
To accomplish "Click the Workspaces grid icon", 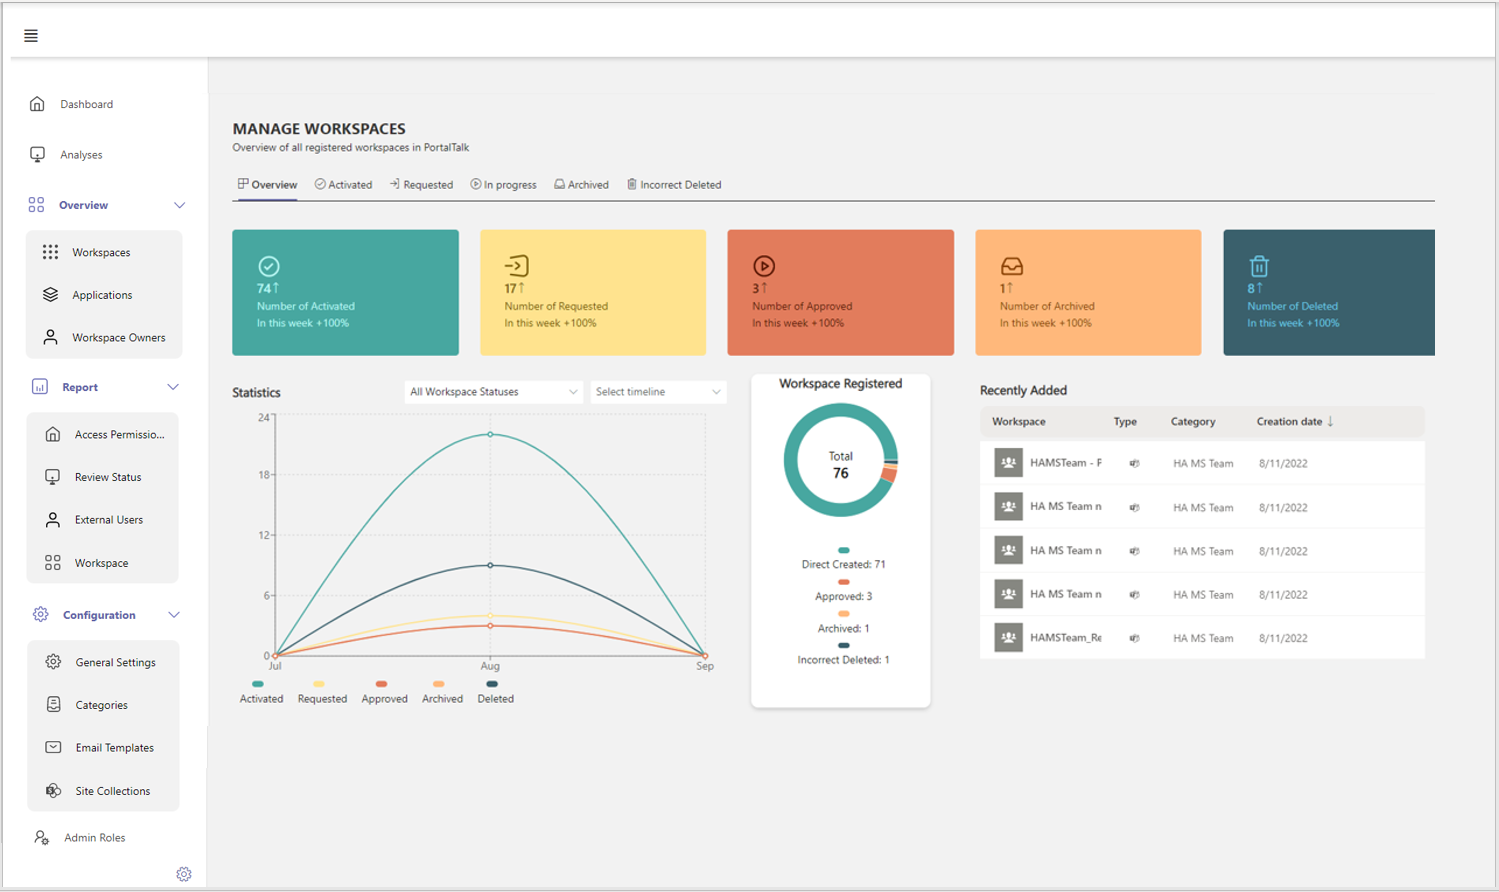I will tap(50, 252).
